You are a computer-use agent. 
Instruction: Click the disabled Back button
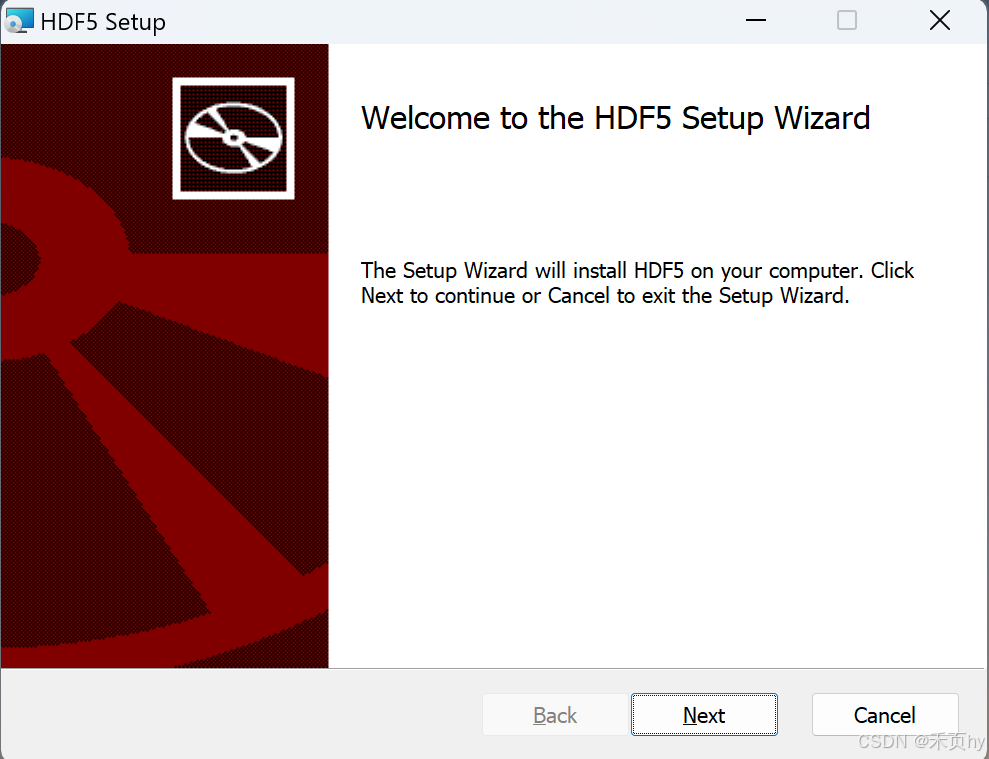click(x=555, y=715)
